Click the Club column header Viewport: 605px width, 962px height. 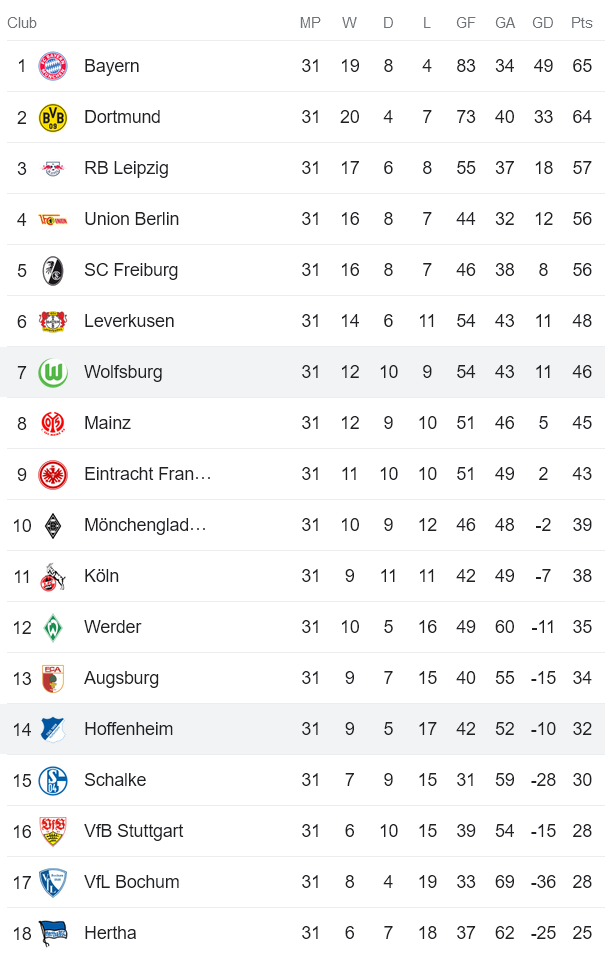[22, 23]
